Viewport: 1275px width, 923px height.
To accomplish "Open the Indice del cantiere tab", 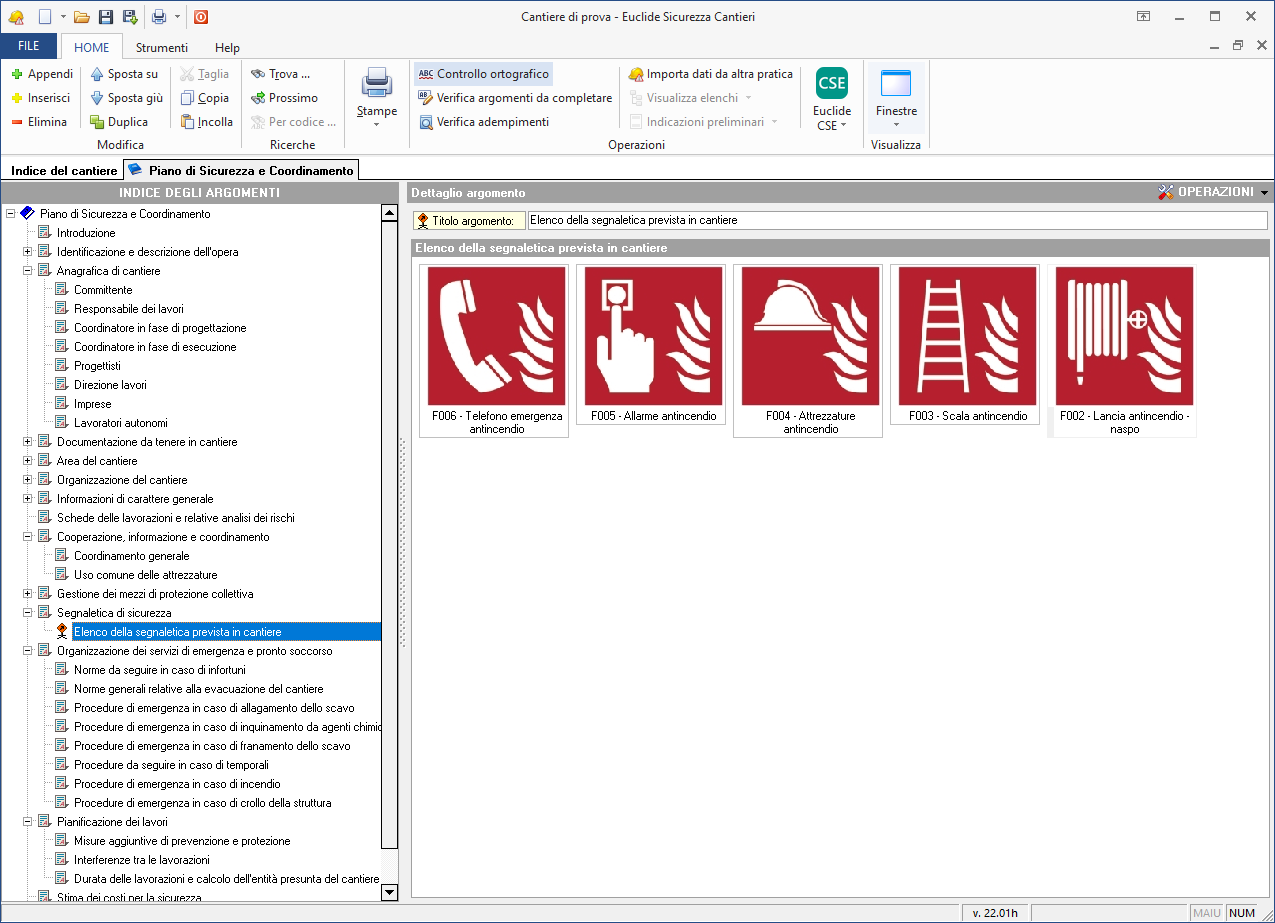I will (x=64, y=171).
